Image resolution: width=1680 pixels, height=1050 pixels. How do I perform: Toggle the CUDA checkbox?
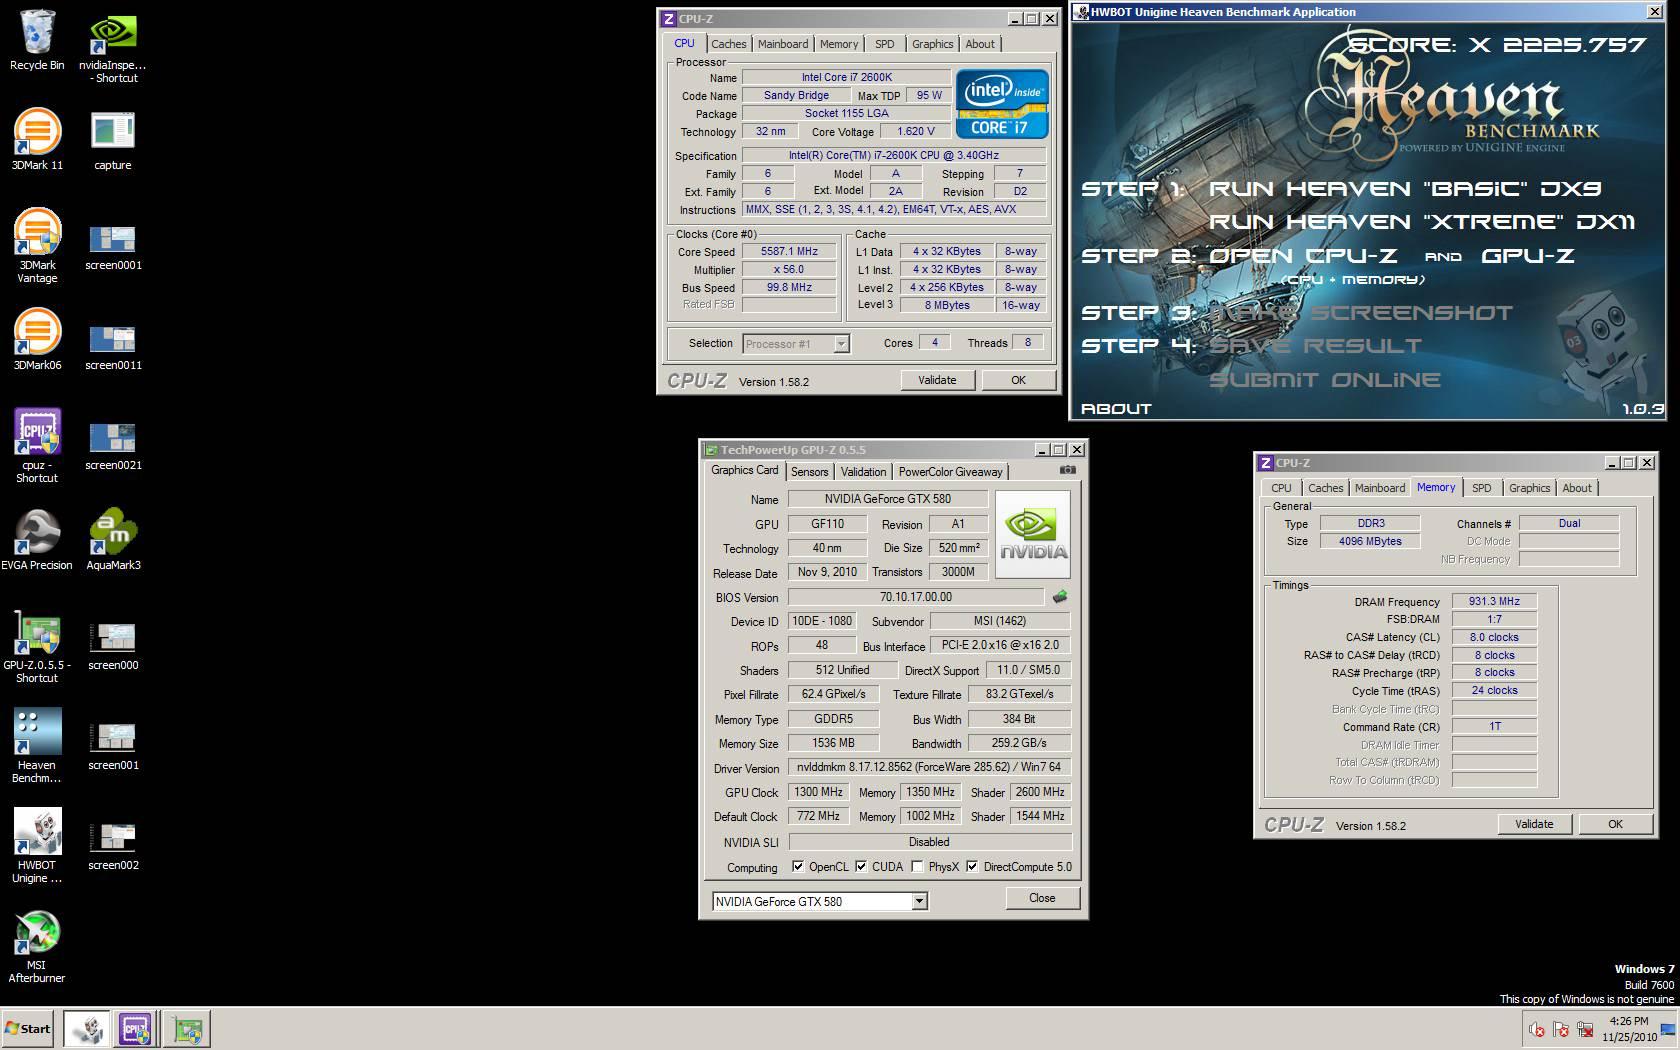click(x=861, y=867)
